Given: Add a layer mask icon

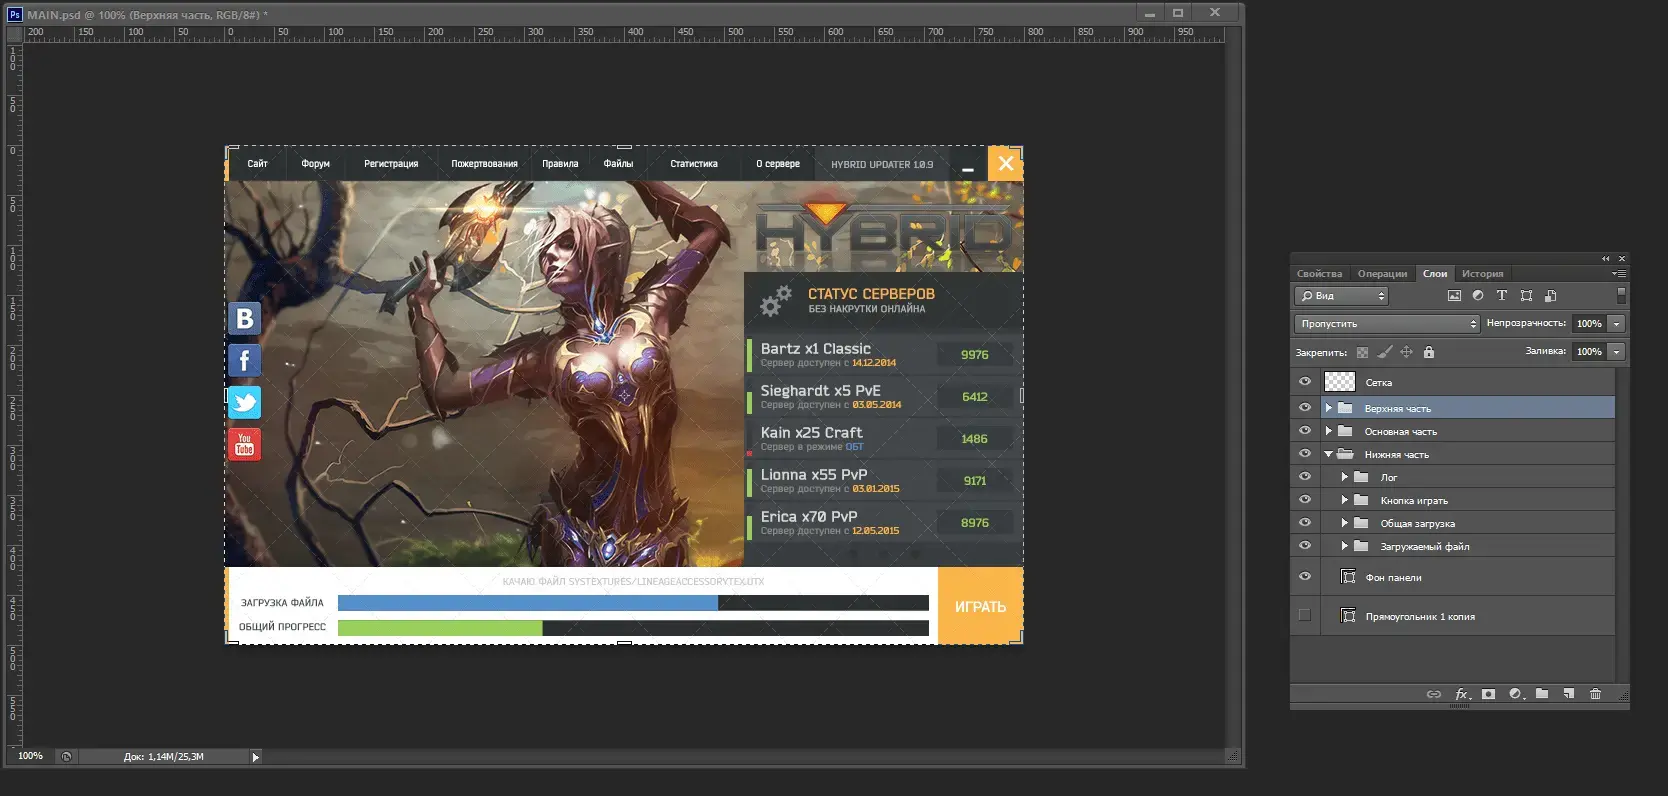Looking at the screenshot, I should (x=1489, y=694).
